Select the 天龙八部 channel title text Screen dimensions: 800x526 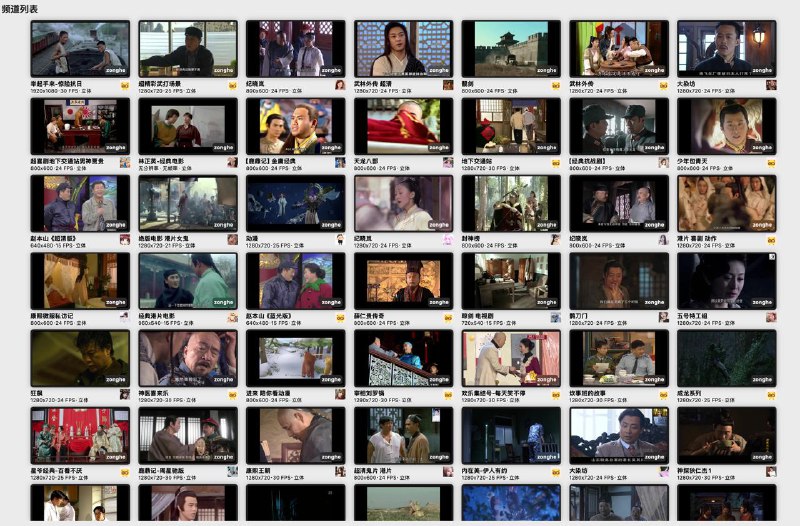tap(366, 161)
